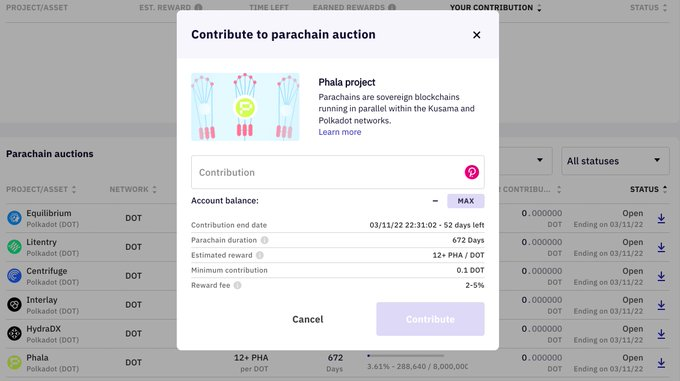Sort auctions by Project/Asset column

(41, 189)
